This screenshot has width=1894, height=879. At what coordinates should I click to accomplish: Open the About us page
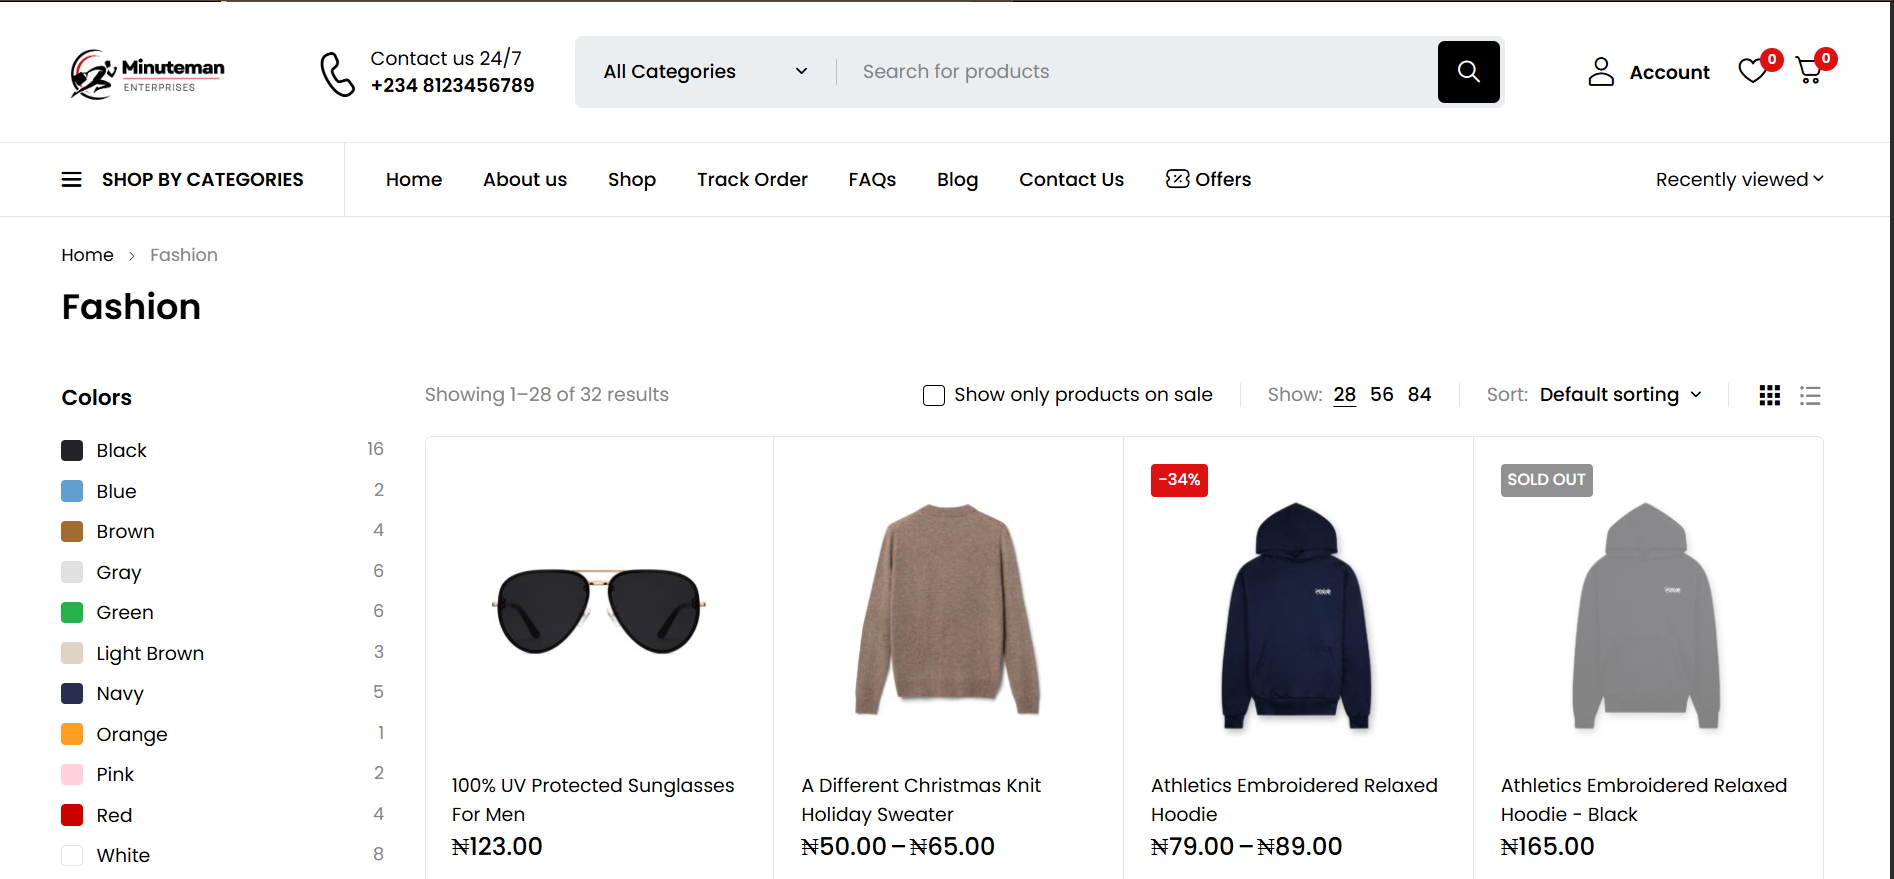tap(525, 180)
